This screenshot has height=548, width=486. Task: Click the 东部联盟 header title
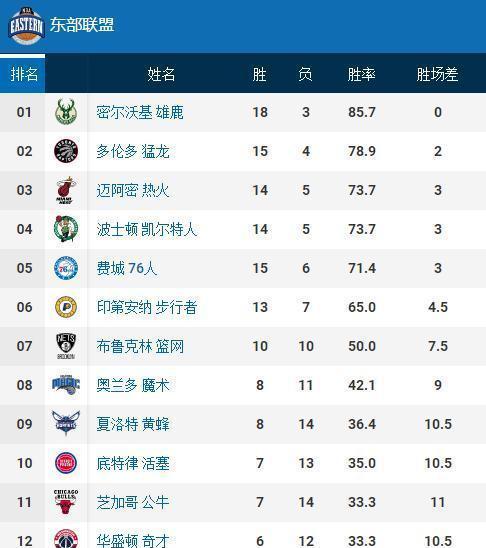click(x=82, y=25)
